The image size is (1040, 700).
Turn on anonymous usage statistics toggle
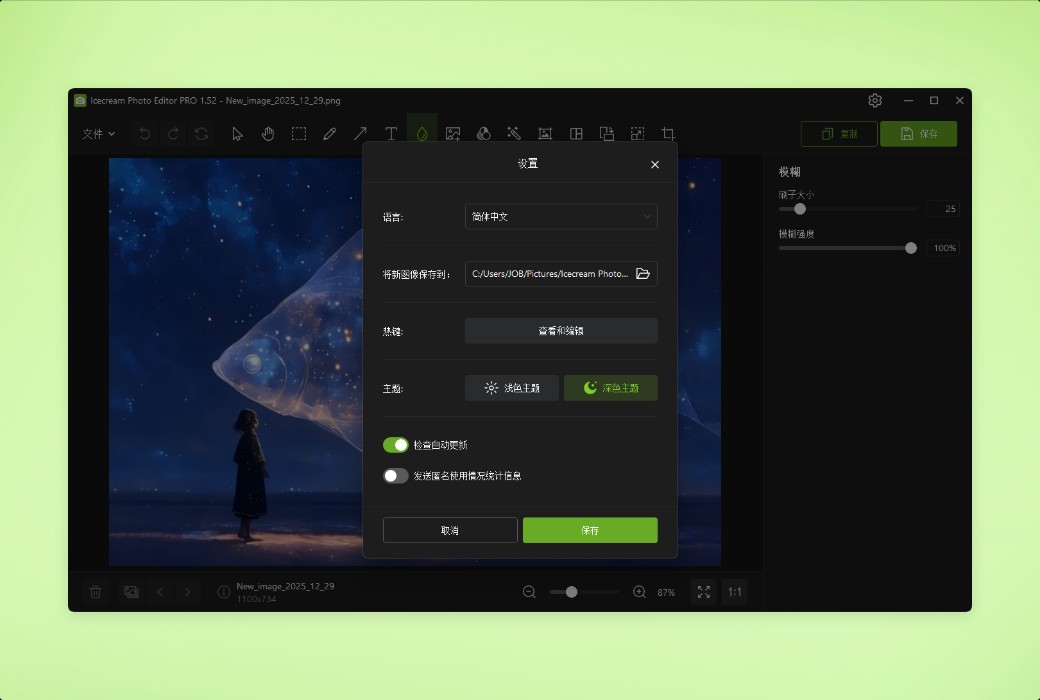[396, 477]
